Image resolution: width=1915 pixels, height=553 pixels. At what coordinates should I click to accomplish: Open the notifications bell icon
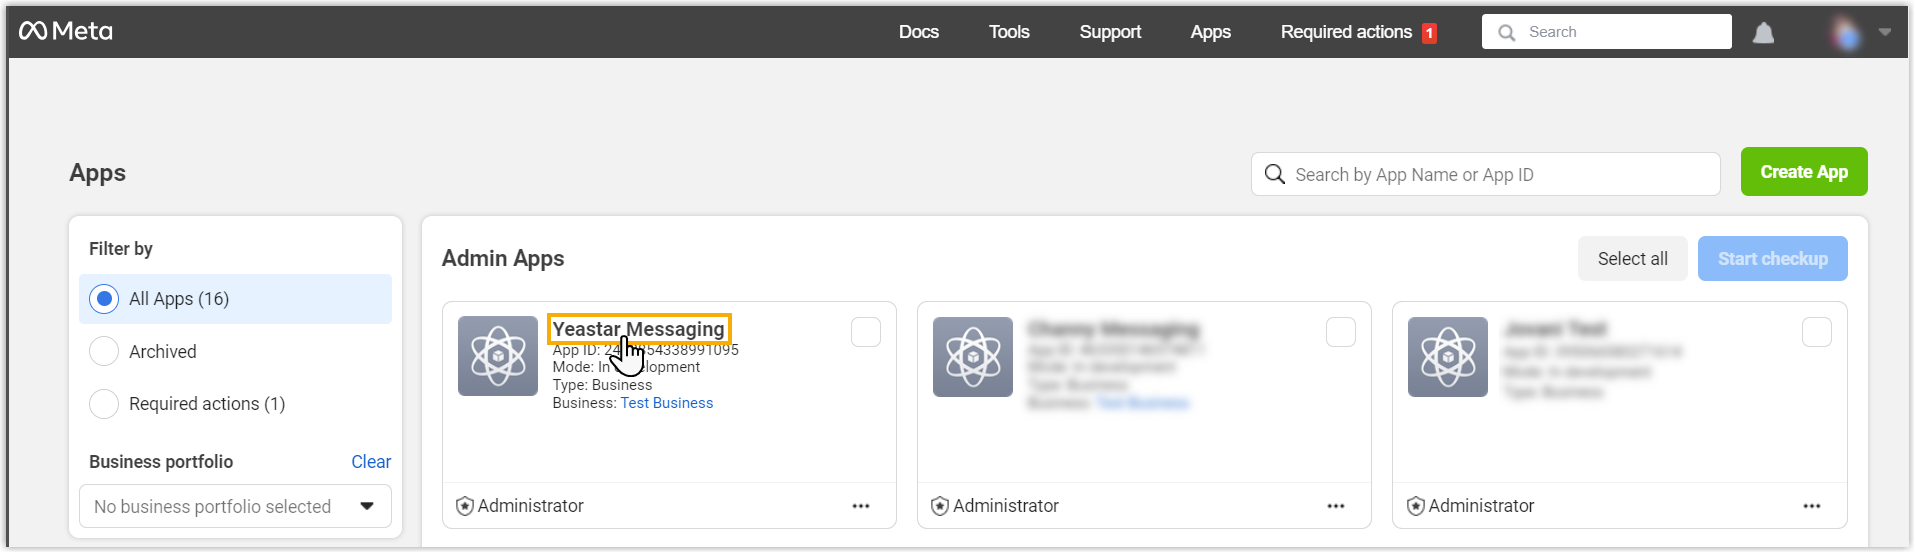pos(1763,33)
